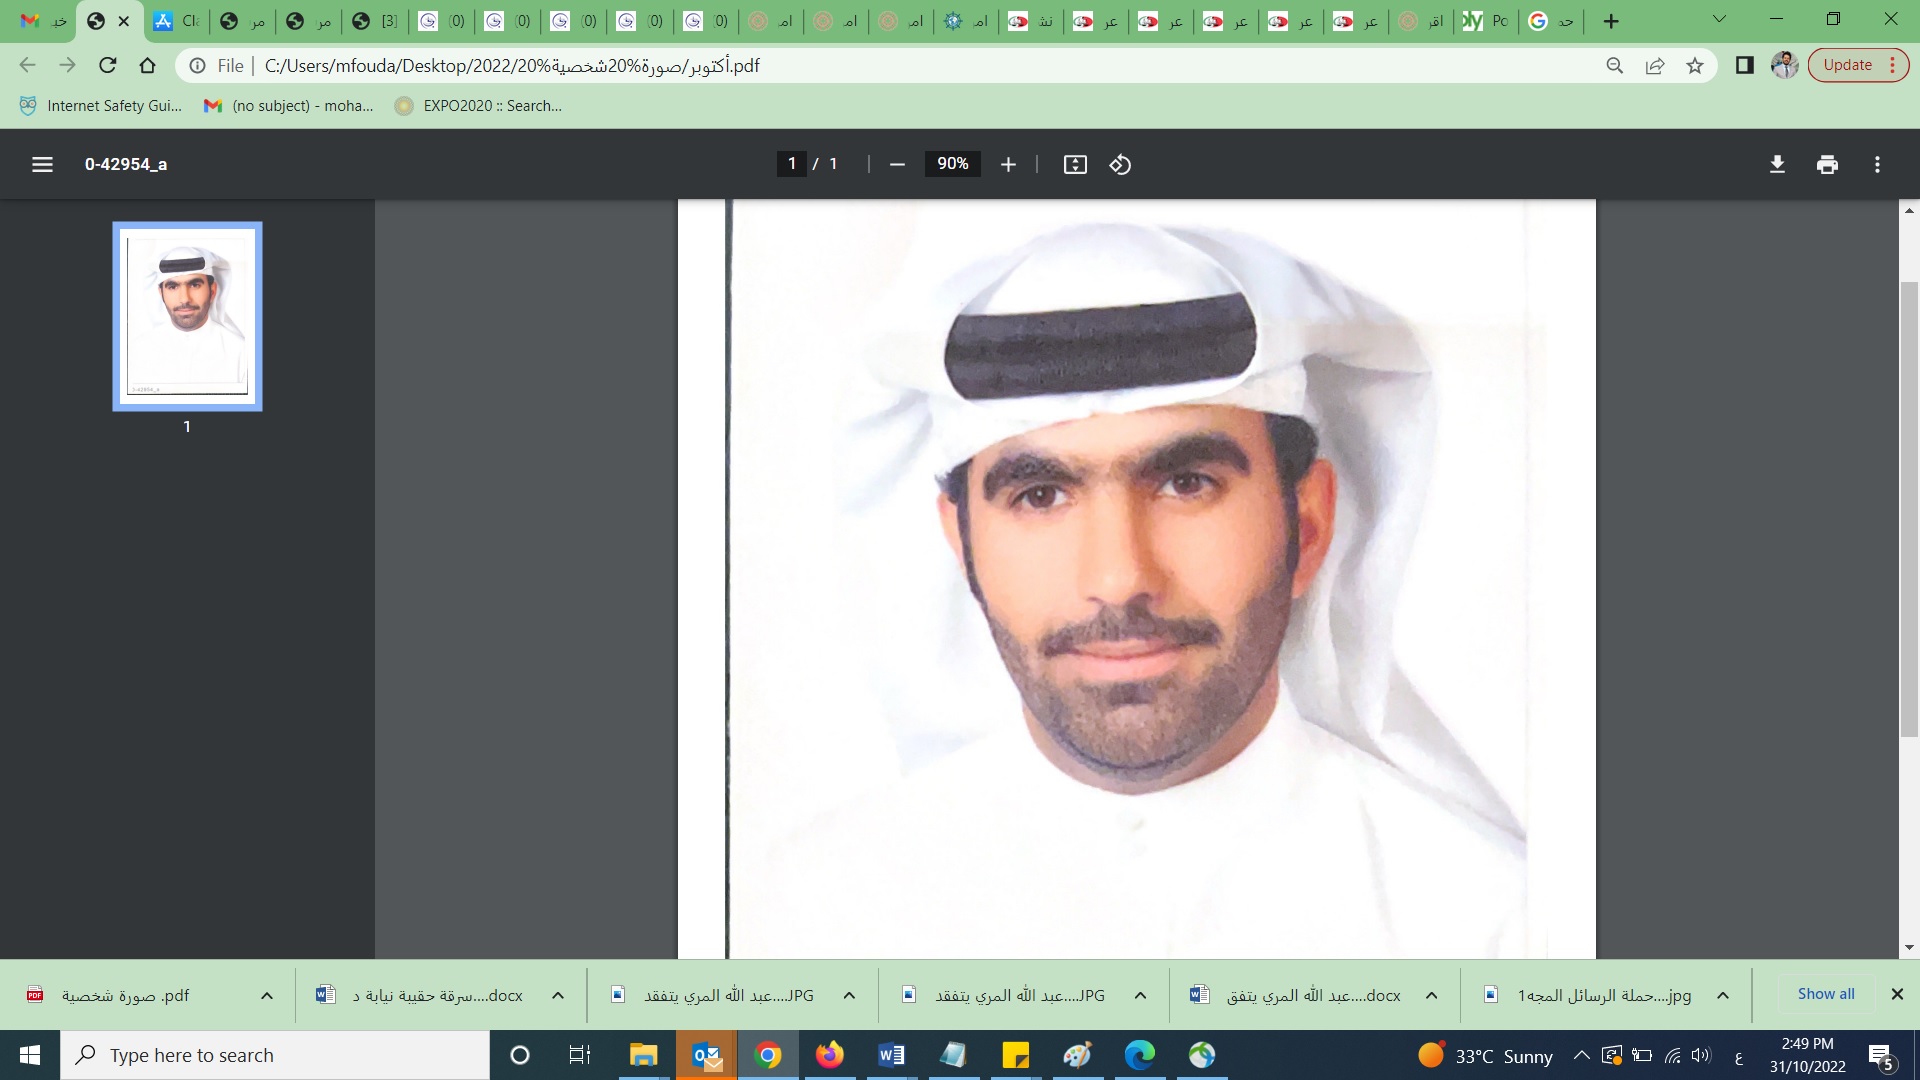Click the zoom percentage field showing 90%
Viewport: 1920px width, 1080px height.
tap(952, 164)
